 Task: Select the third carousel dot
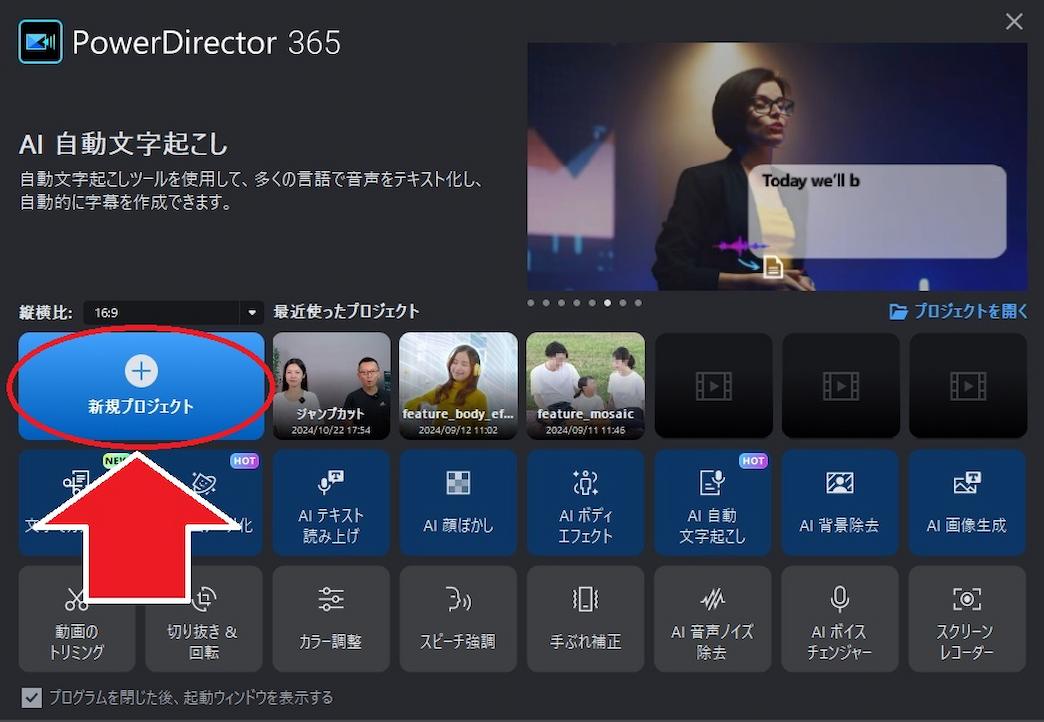[x=561, y=303]
